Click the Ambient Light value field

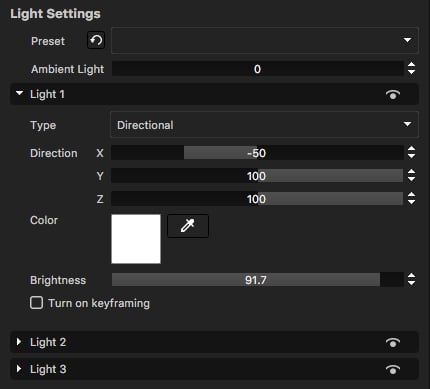[x=257, y=69]
